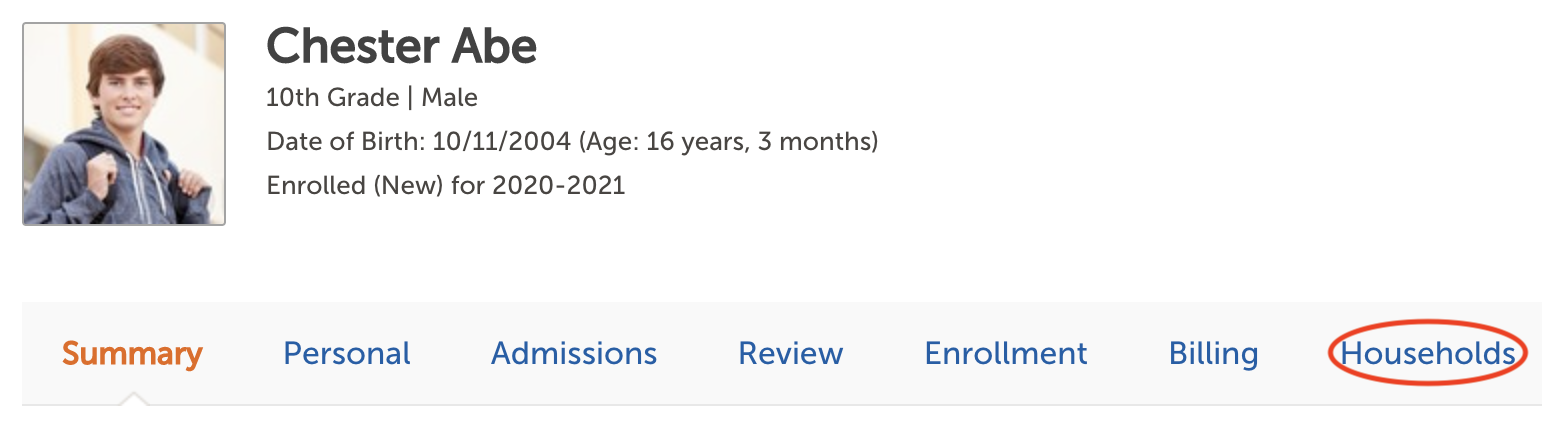Select the active Summary tab

[132, 353]
